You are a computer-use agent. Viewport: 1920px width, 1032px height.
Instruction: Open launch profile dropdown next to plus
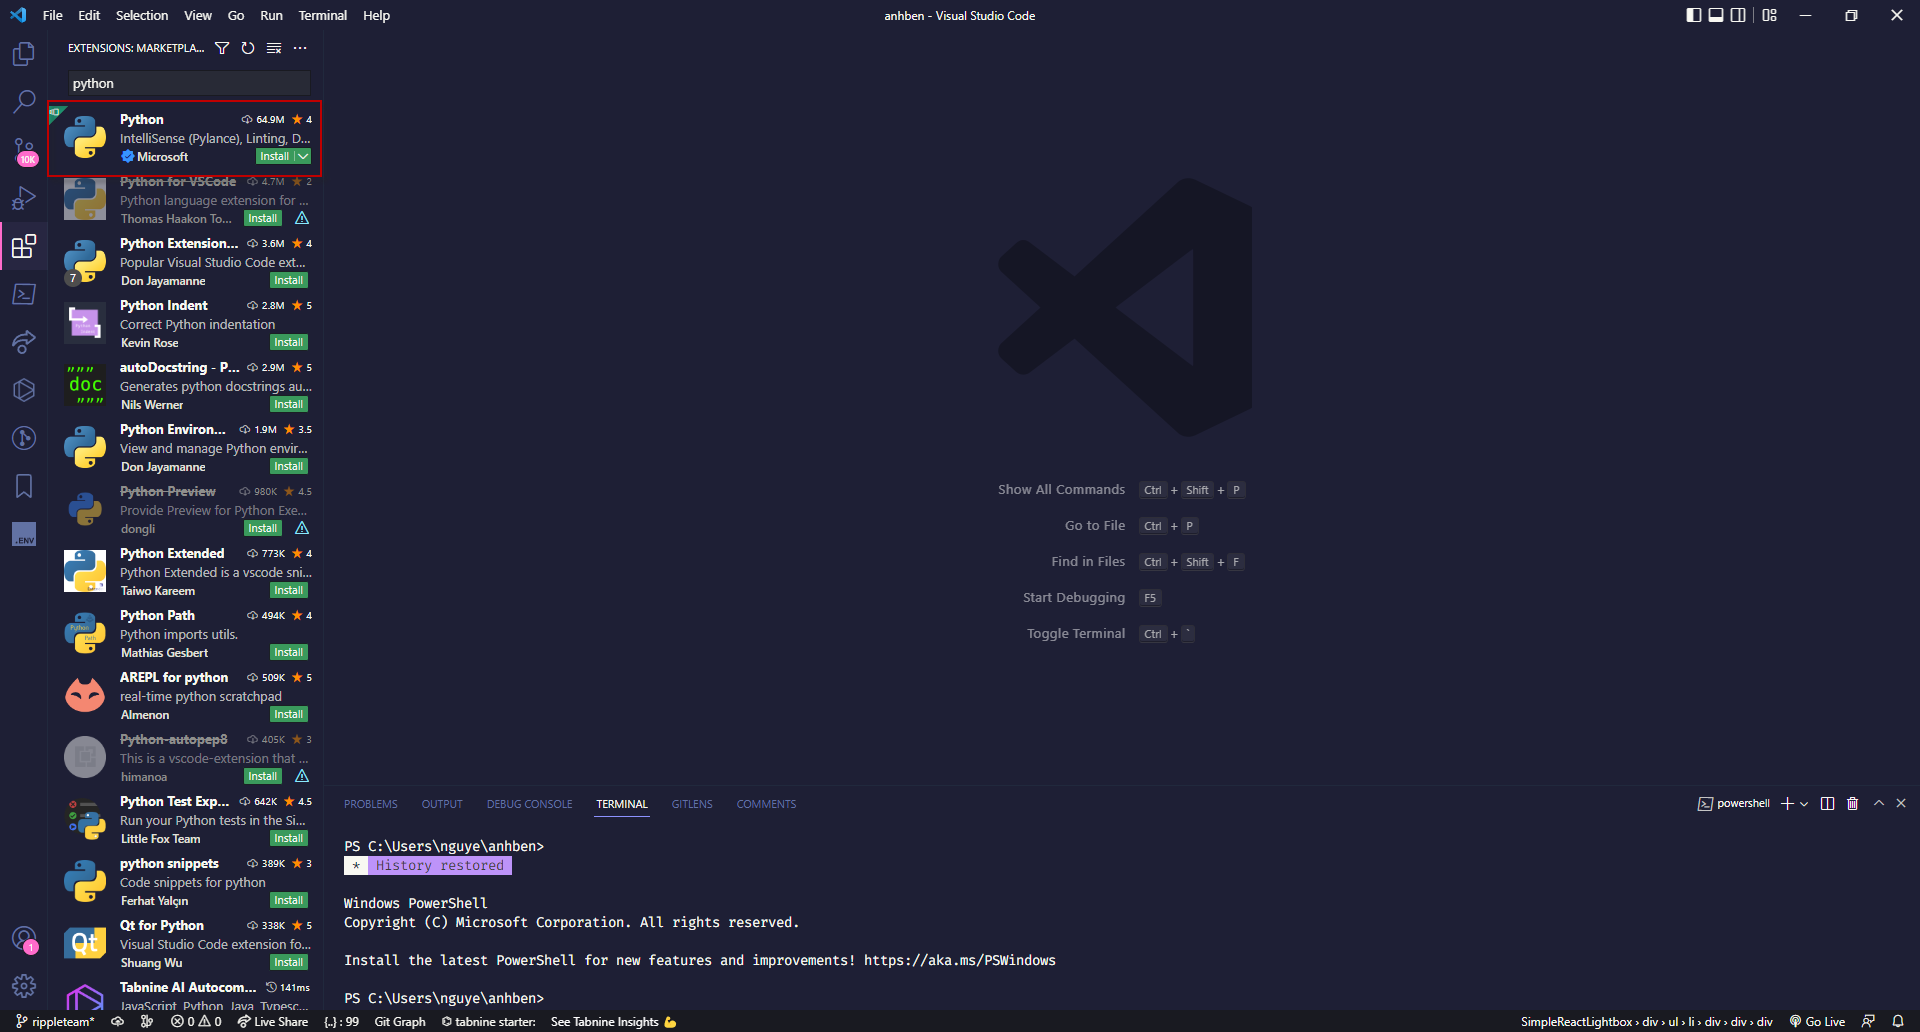click(x=1804, y=804)
